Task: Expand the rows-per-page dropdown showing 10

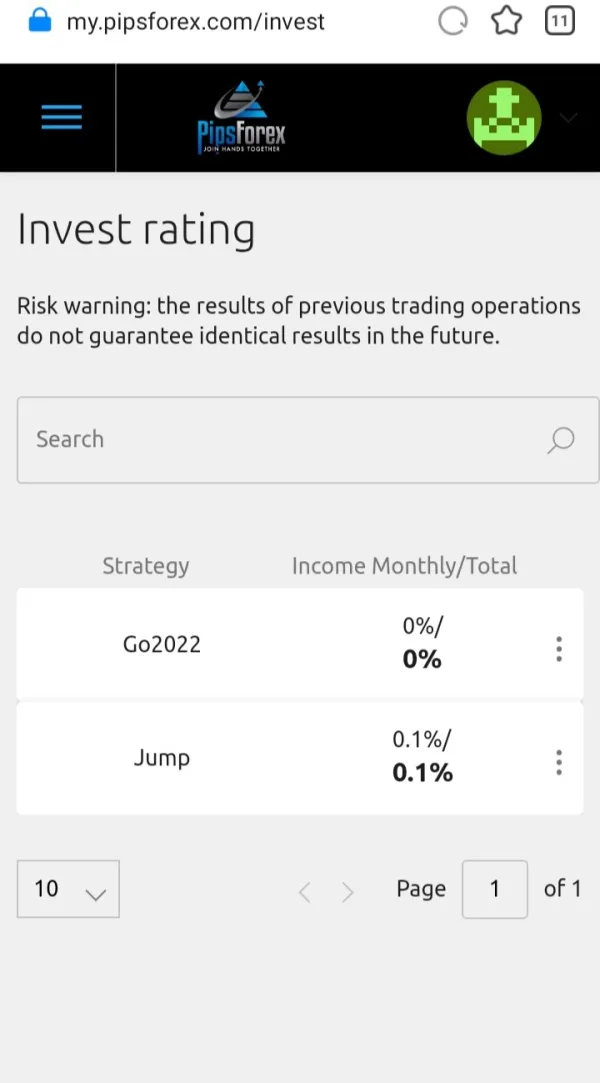Action: click(x=68, y=889)
